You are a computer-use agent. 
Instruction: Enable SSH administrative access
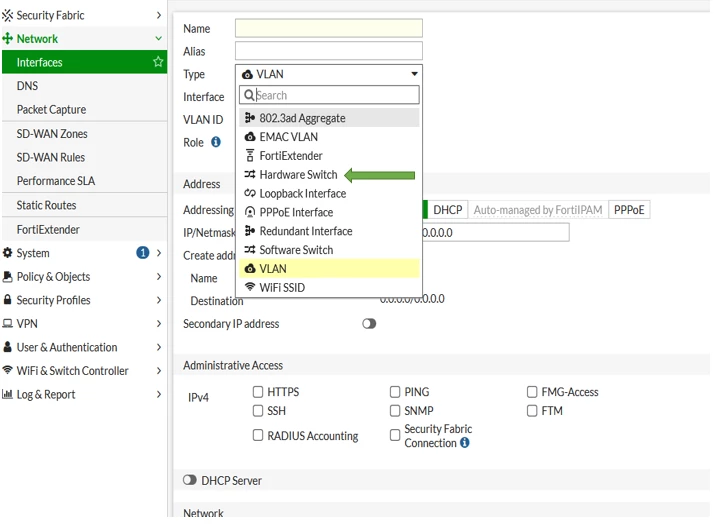click(x=258, y=410)
